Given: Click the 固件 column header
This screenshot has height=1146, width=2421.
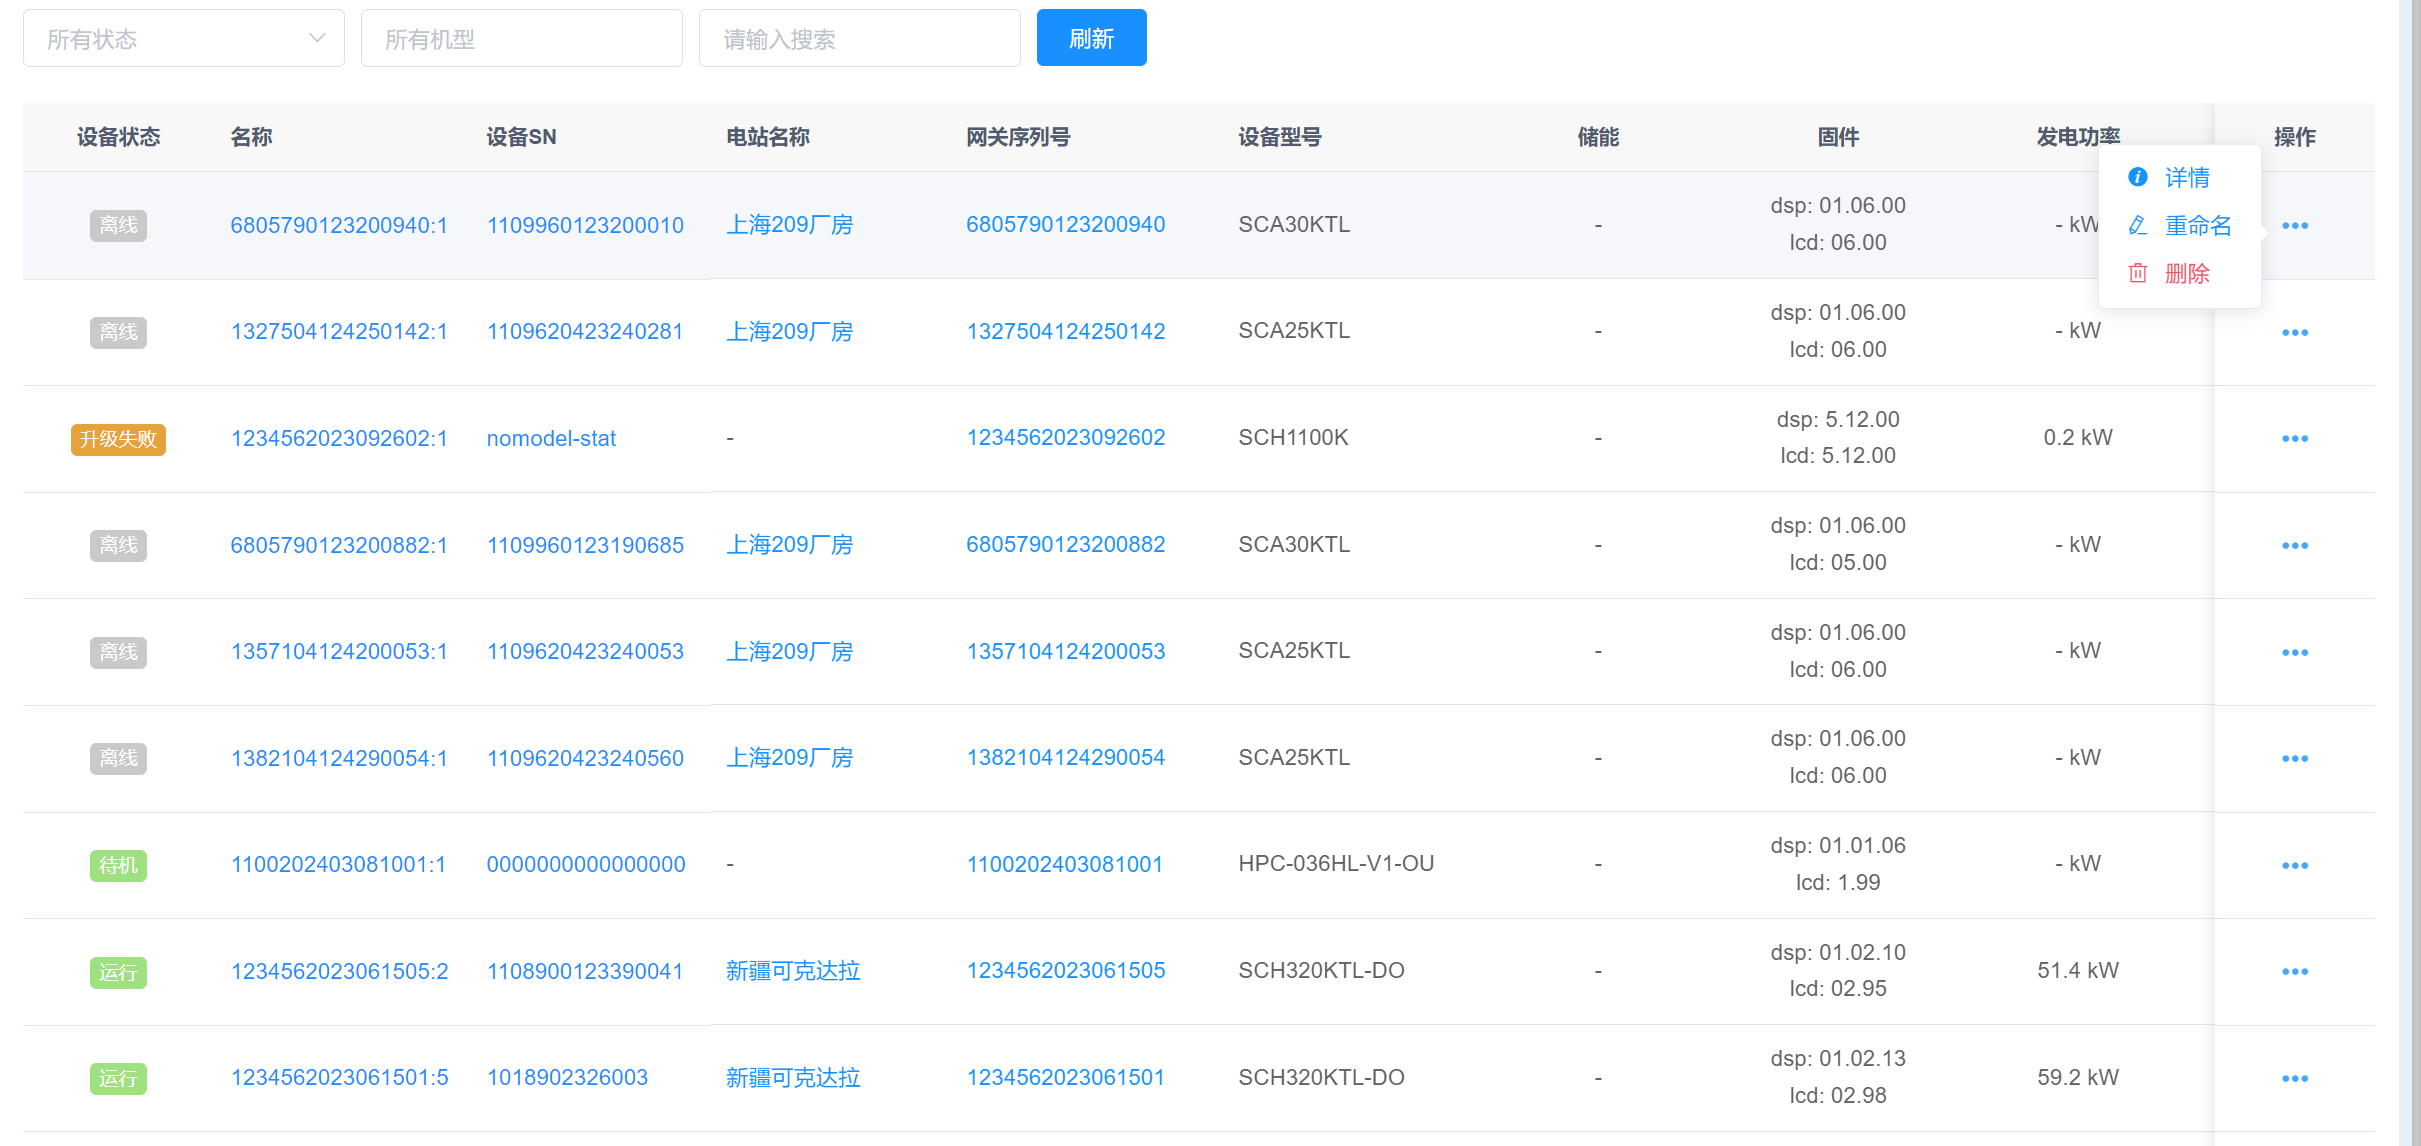Looking at the screenshot, I should 1838,137.
